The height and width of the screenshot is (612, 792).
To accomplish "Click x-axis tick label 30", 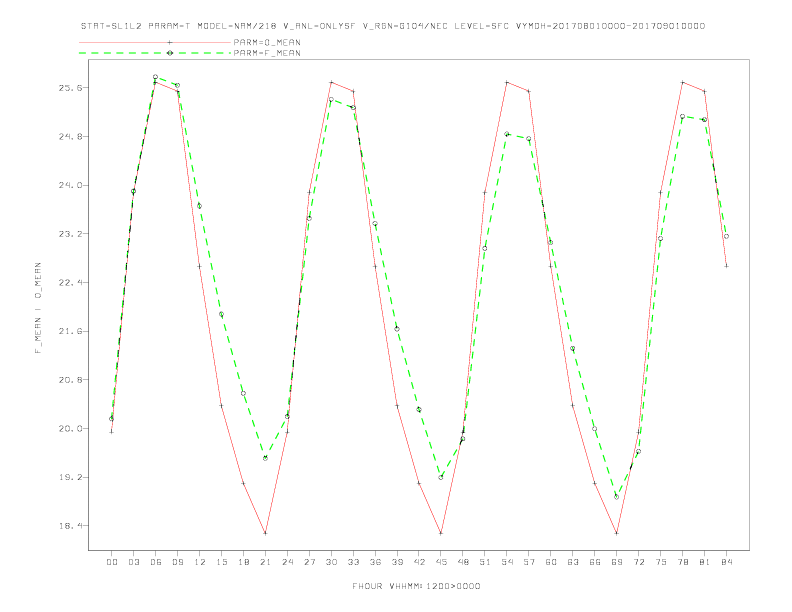I will point(331,562).
